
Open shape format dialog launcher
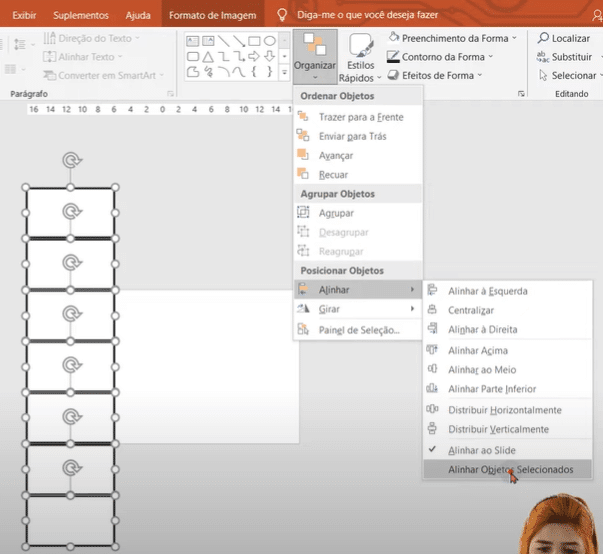pyautogui.click(x=521, y=94)
